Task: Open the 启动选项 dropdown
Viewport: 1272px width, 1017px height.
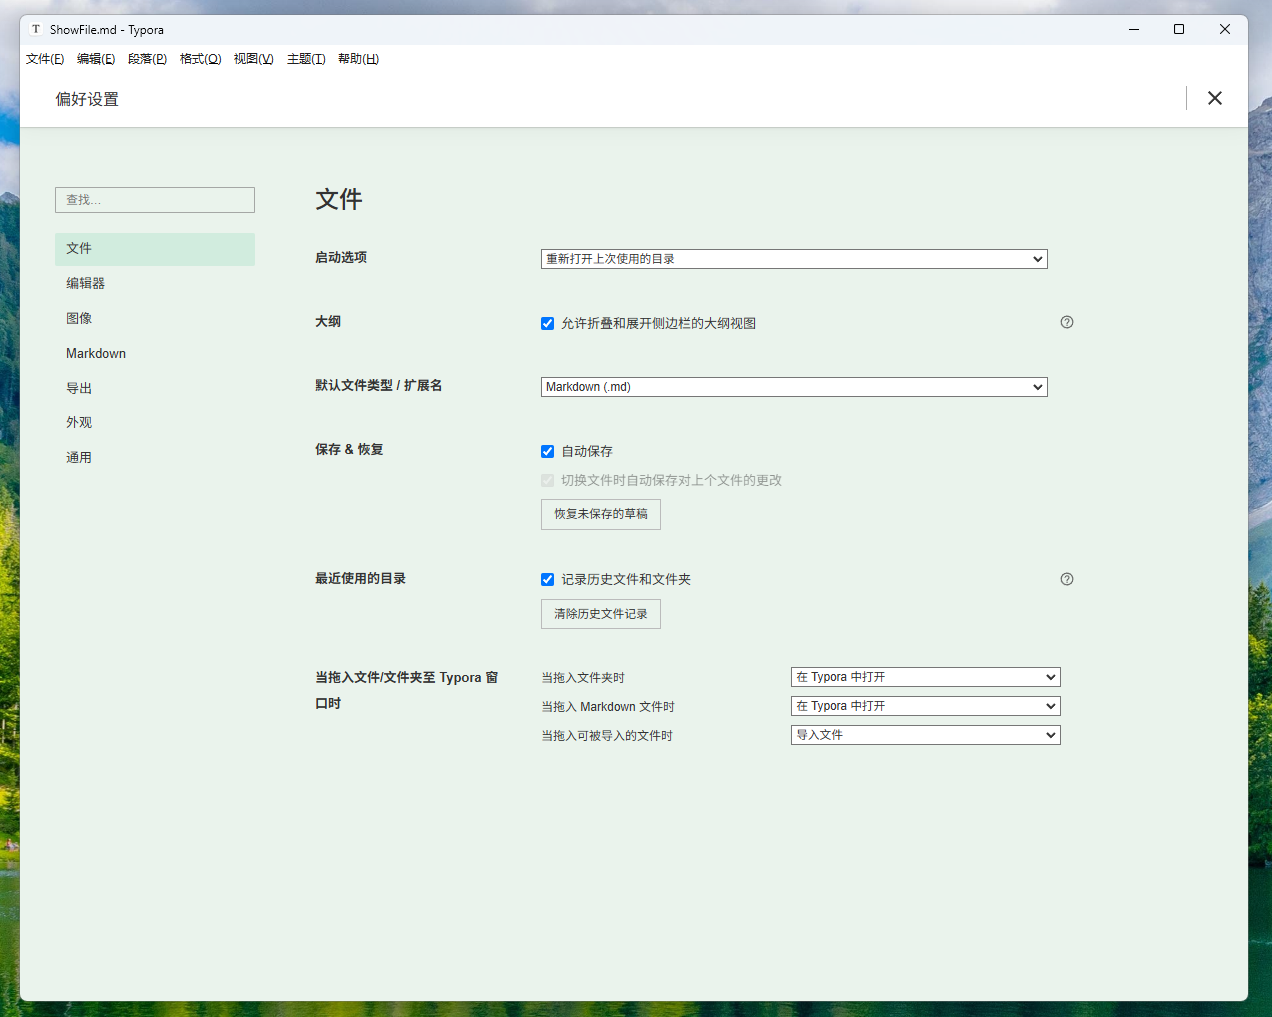Action: (x=794, y=259)
